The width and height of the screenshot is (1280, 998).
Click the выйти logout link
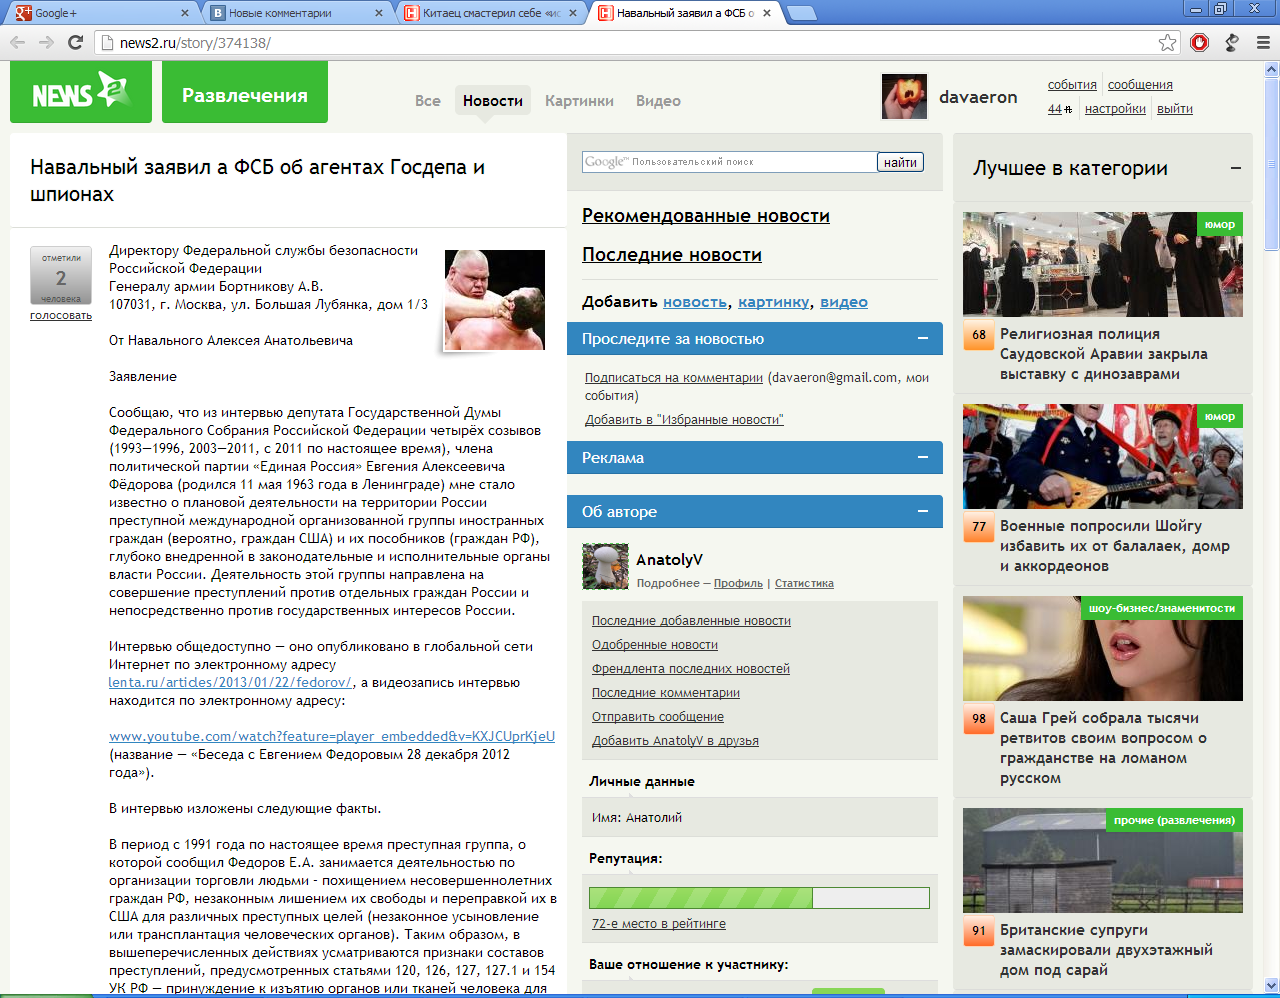(x=1175, y=109)
